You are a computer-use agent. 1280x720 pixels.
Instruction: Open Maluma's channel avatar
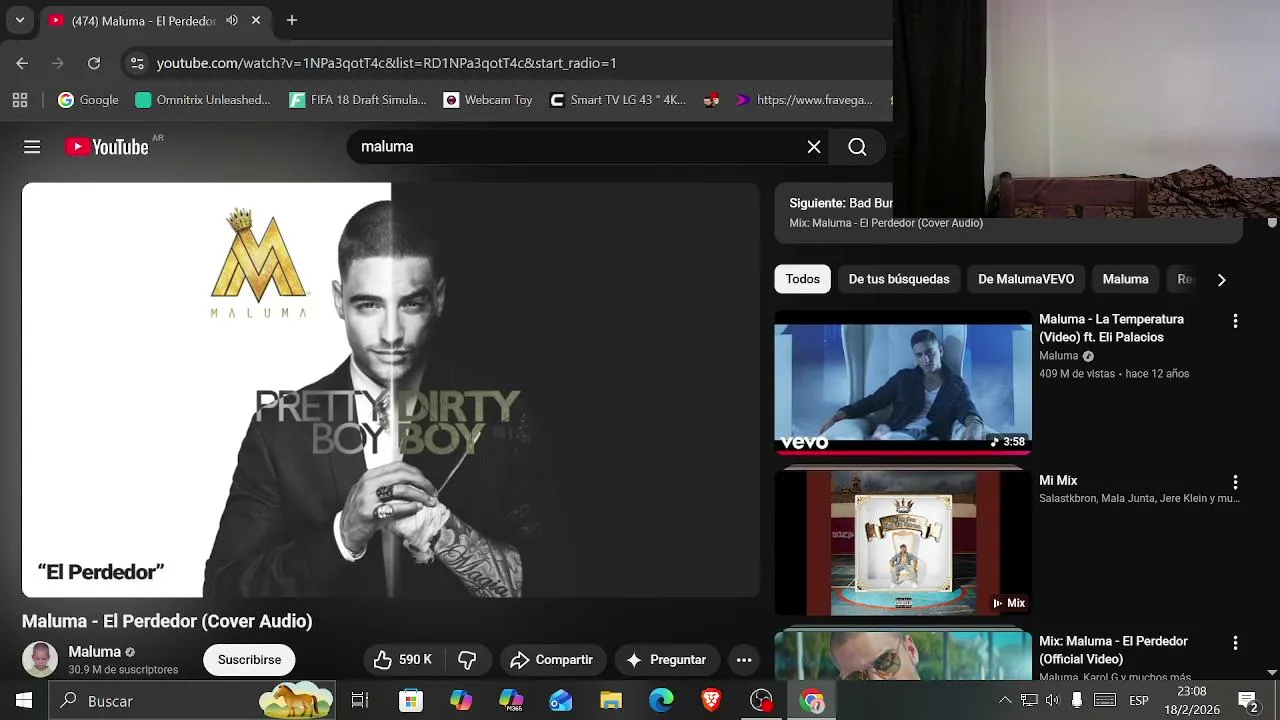click(40, 660)
